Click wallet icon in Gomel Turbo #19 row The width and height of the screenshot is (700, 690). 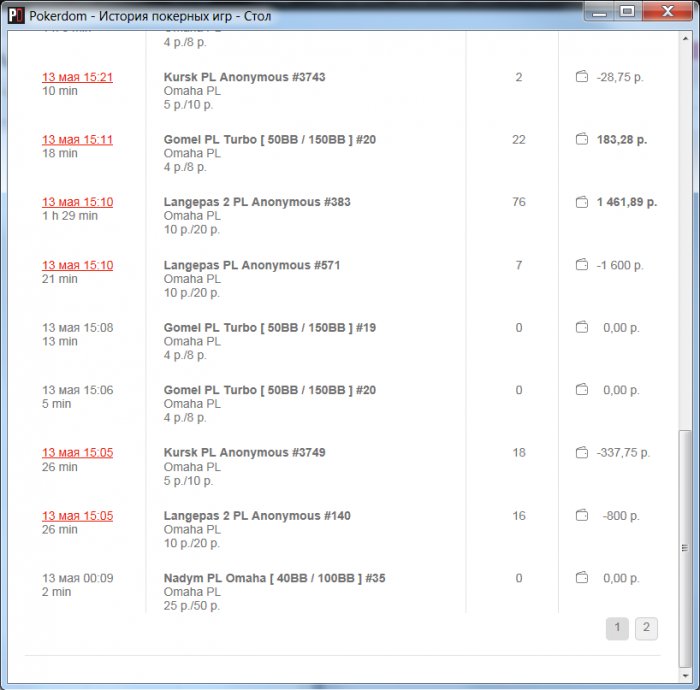coord(582,327)
